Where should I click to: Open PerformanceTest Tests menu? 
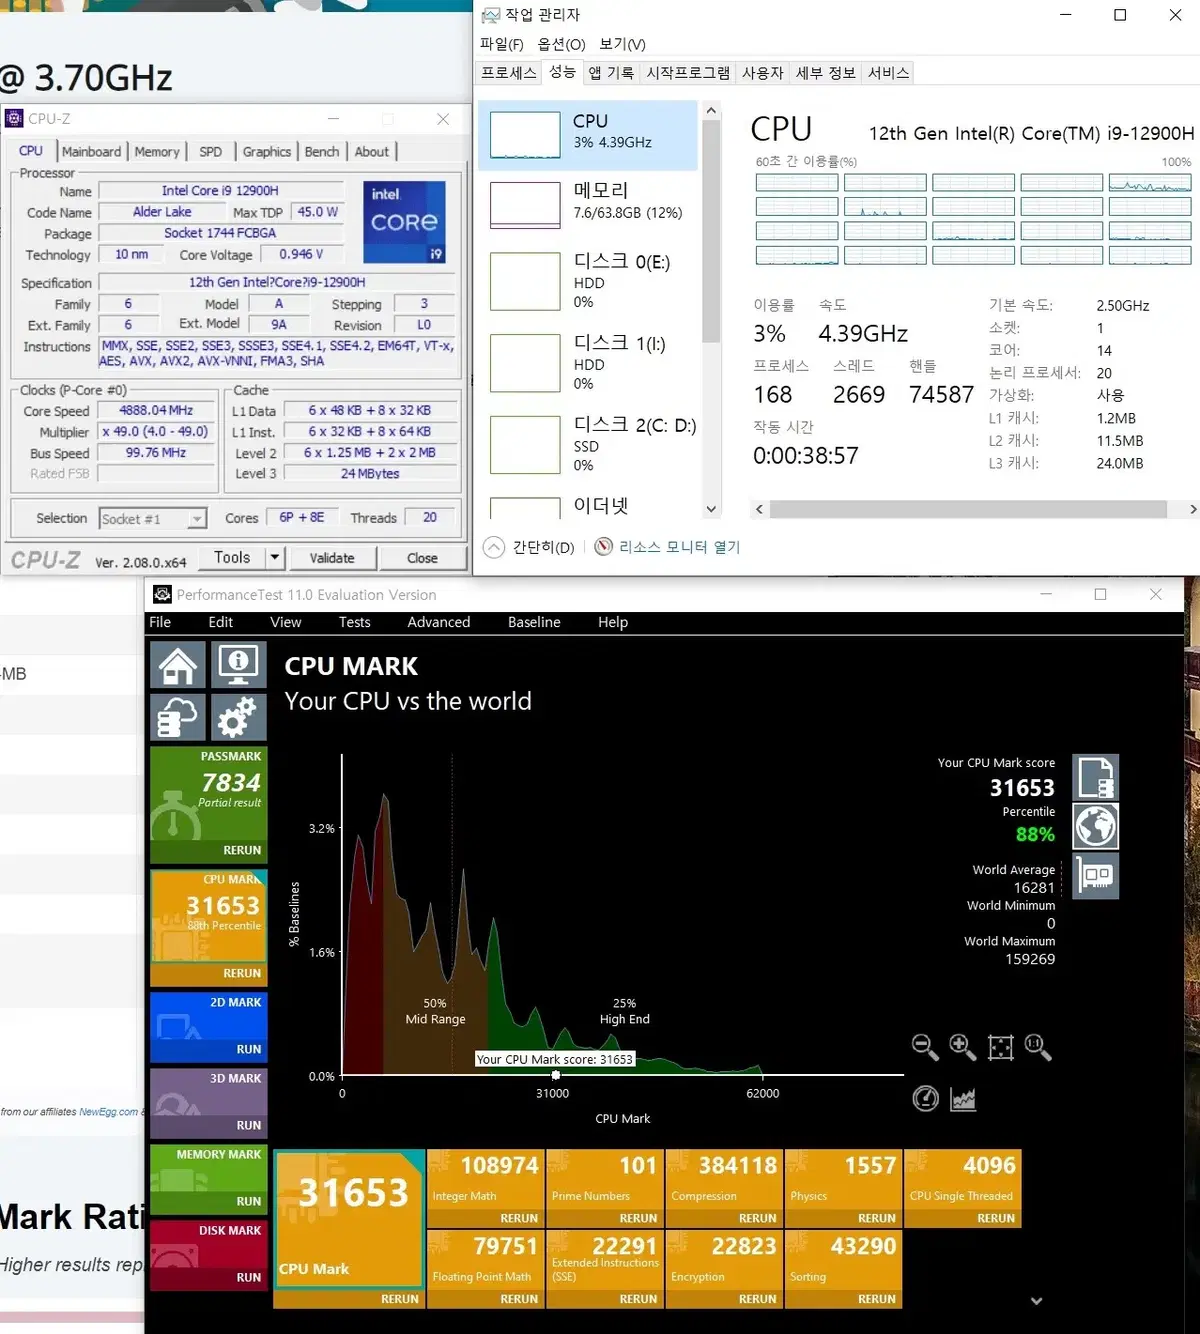tap(354, 622)
